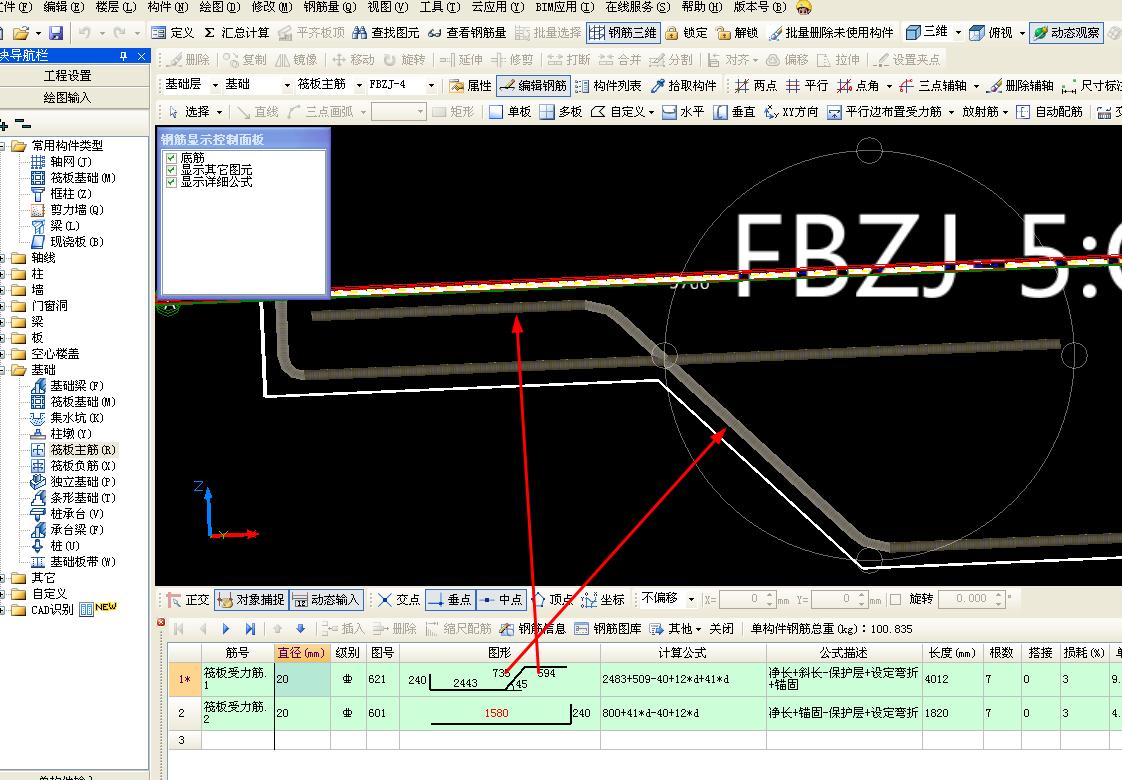Image resolution: width=1122 pixels, height=780 pixels.
Task: Toggle 编辑钢筋 edit rebar button
Action: [x=533, y=86]
